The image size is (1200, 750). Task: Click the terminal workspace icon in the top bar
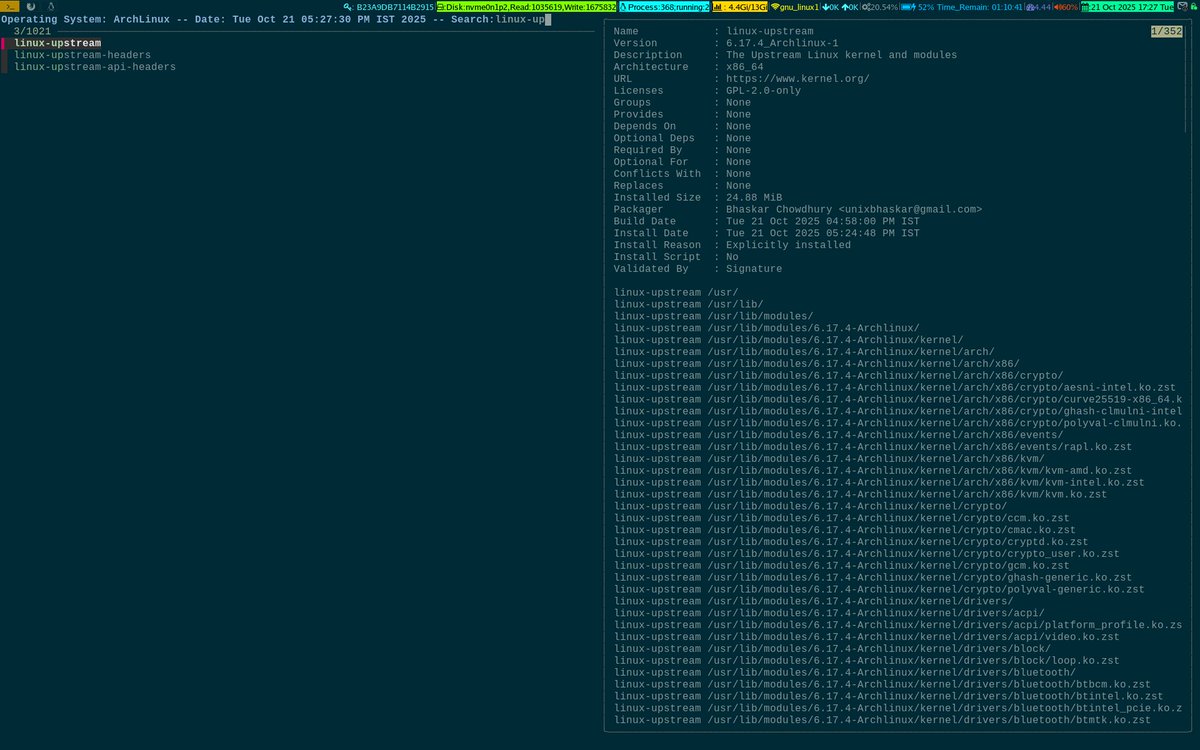tap(8, 6)
